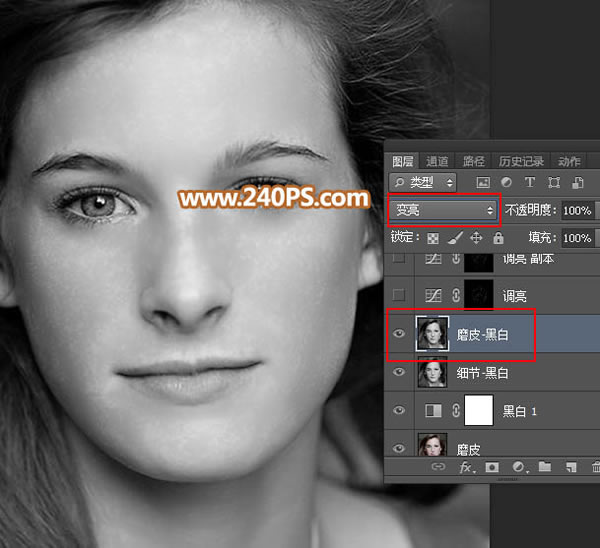Mask link chain on 调亮 layer
The width and height of the screenshot is (600, 548).
pos(456,295)
